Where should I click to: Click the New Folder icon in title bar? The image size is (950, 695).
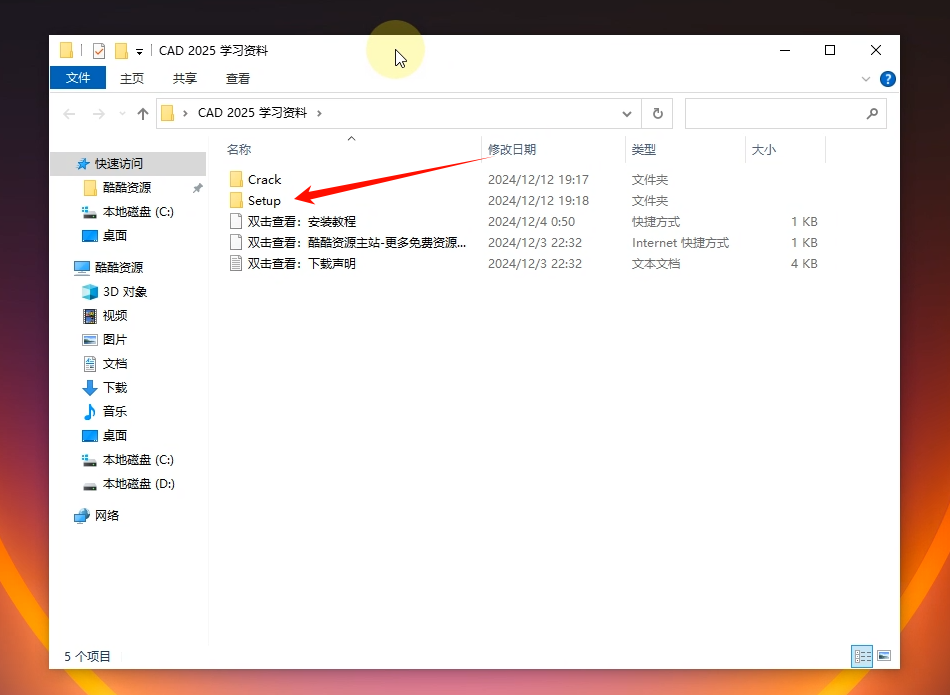[121, 51]
